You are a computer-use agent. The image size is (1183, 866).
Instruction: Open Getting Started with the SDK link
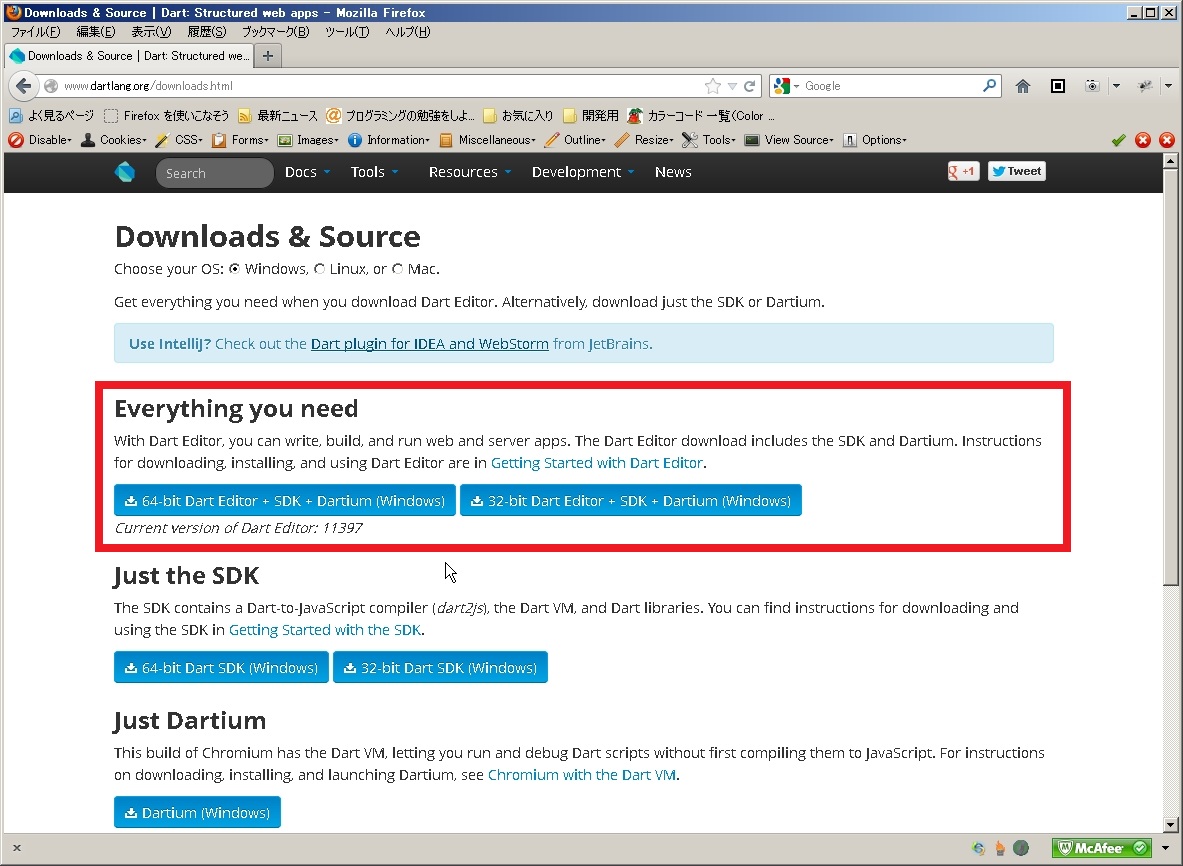tap(325, 630)
